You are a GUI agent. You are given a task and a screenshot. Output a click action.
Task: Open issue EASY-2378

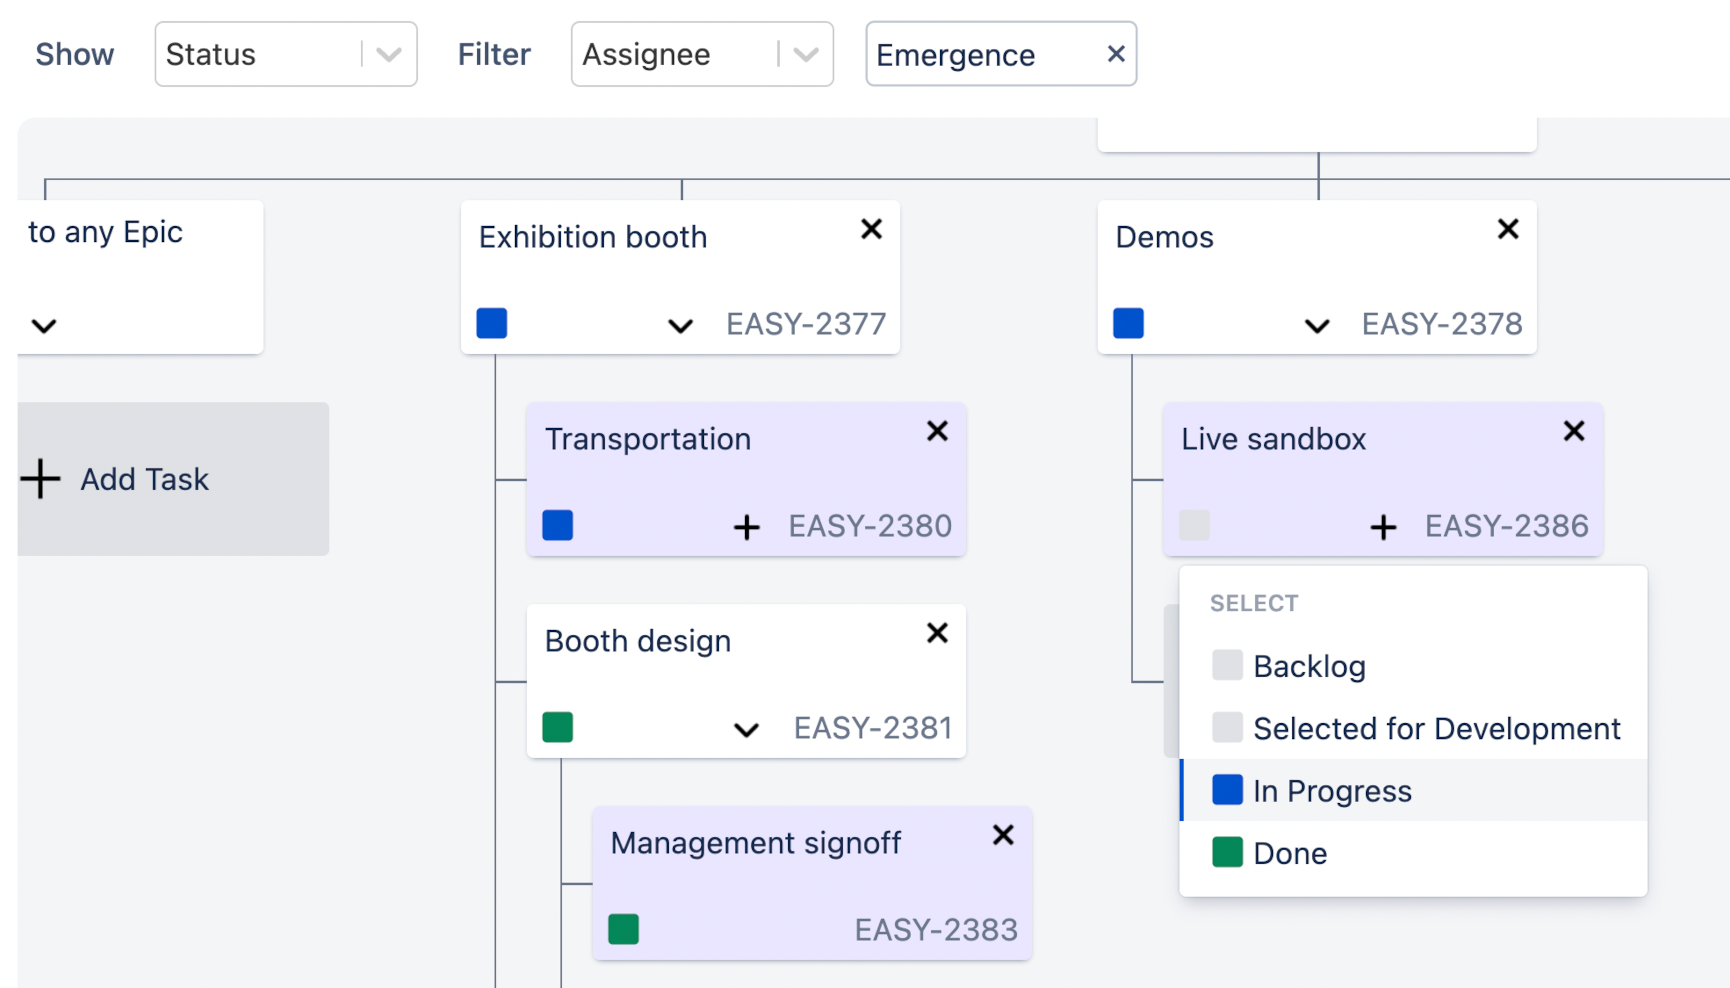(x=1442, y=324)
